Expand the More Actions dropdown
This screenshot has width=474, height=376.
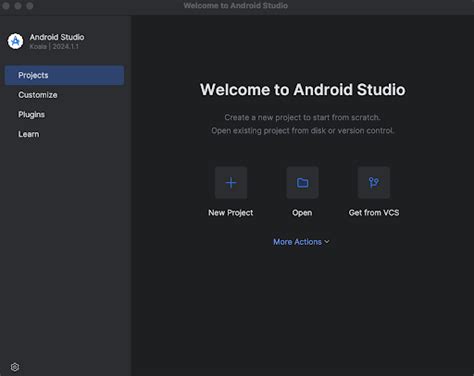301,242
